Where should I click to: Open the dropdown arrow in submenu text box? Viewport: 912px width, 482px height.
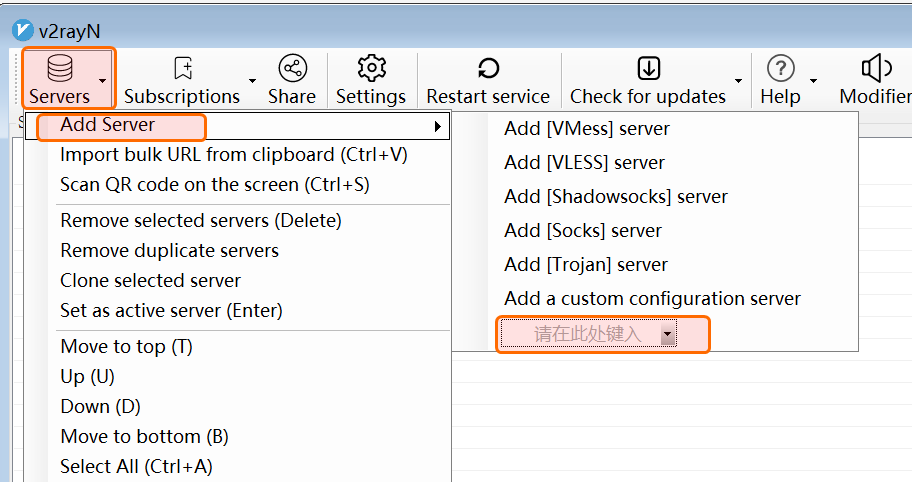point(667,335)
